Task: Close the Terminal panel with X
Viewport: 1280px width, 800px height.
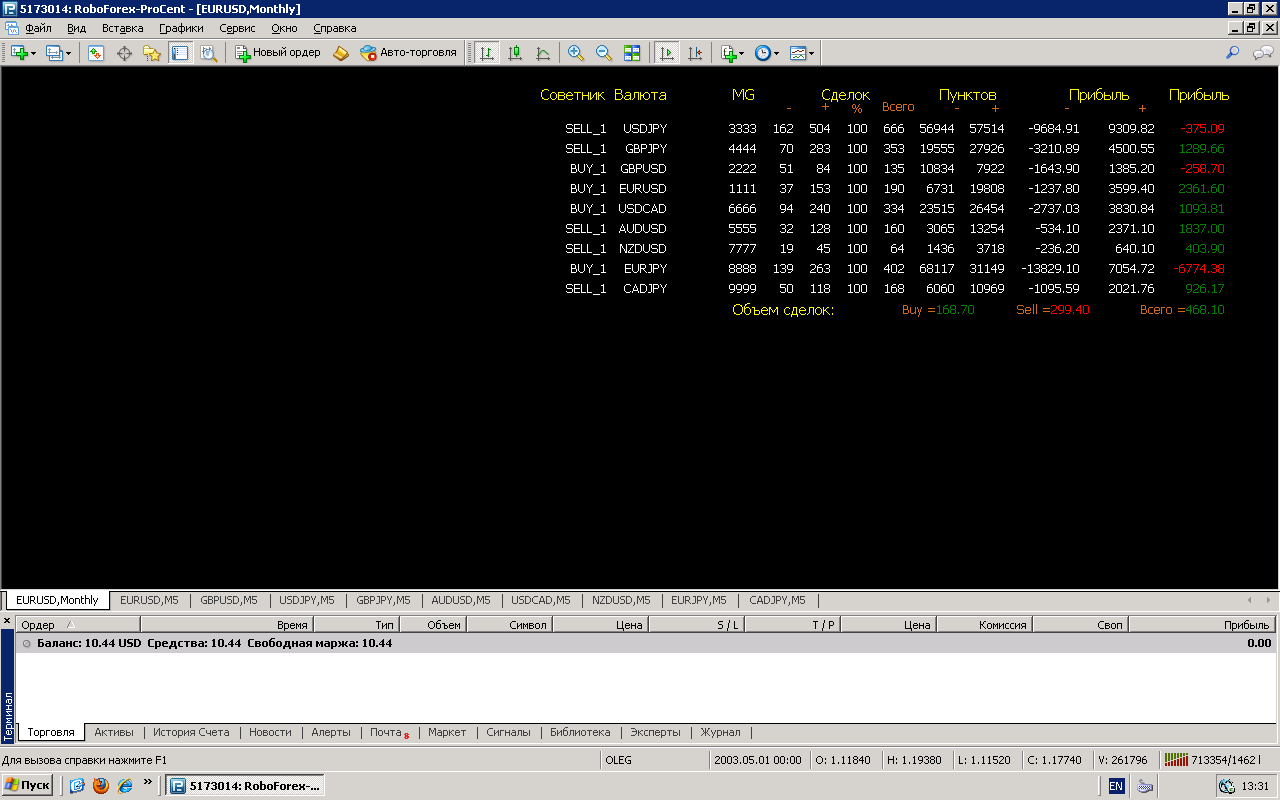Action: [7, 622]
